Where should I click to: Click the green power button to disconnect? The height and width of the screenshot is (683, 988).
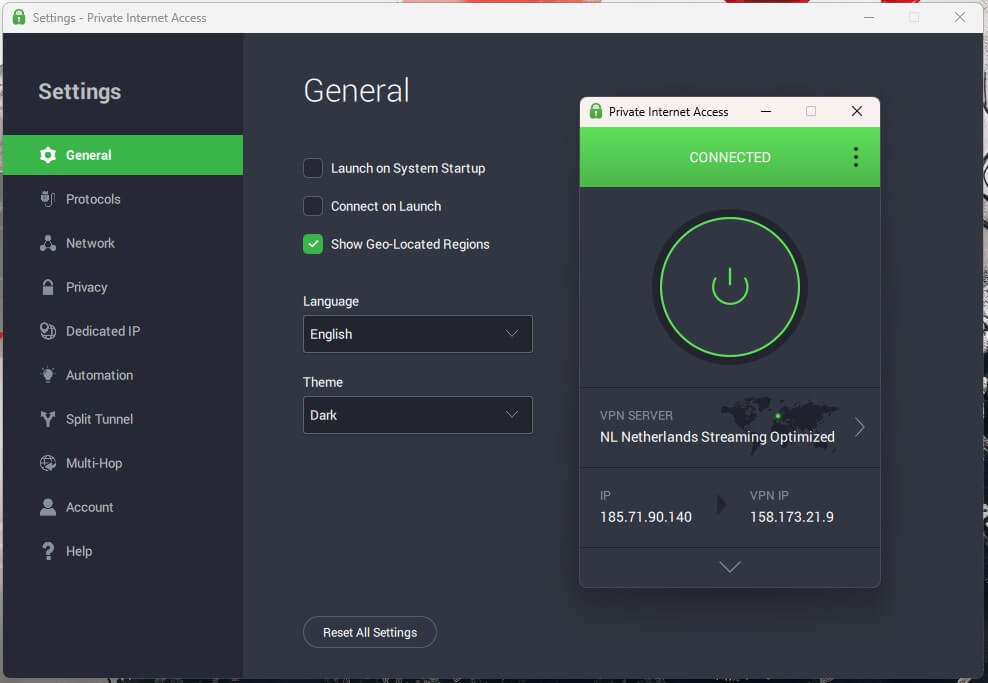(730, 287)
